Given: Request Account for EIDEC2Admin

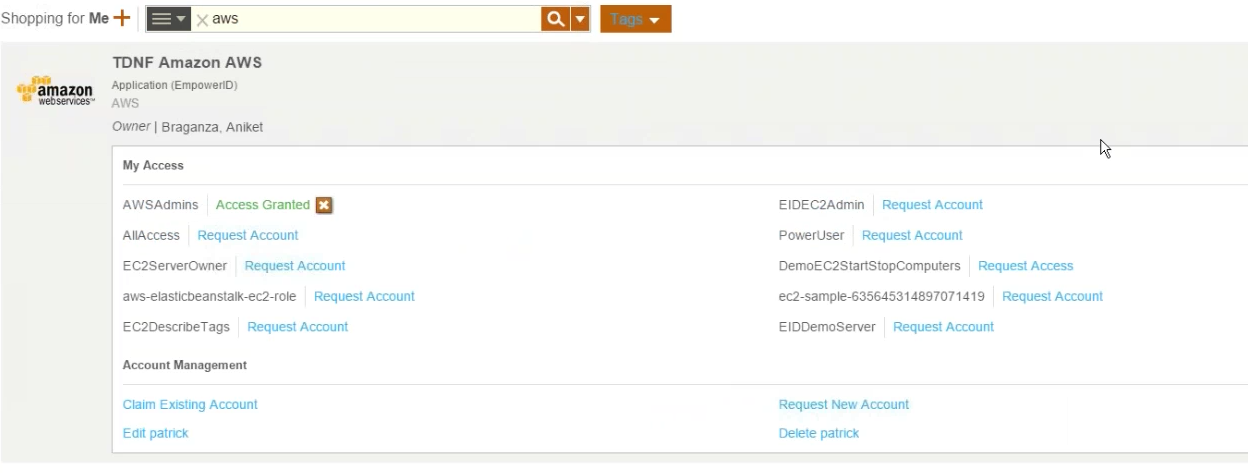Looking at the screenshot, I should [932, 205].
